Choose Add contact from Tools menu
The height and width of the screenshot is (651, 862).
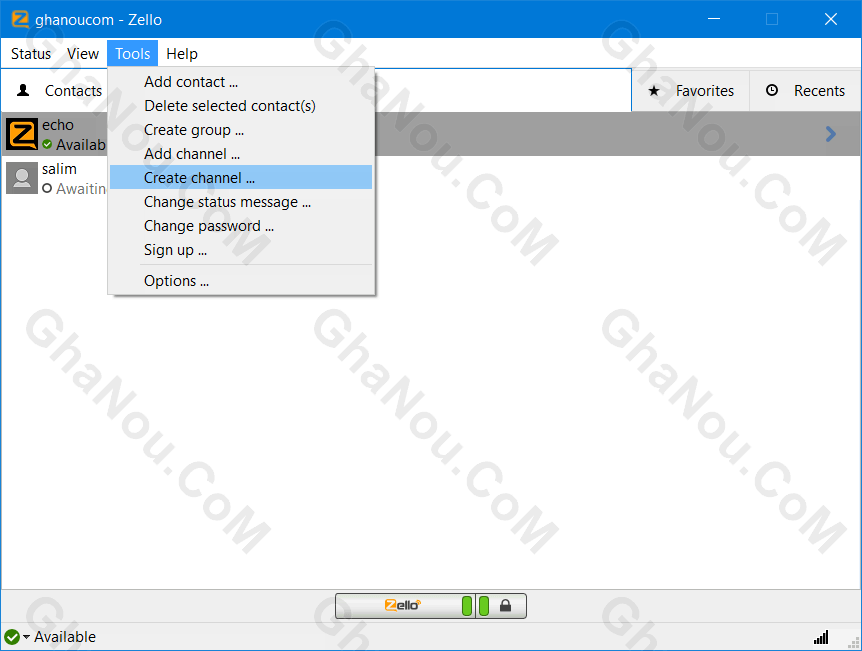click(x=241, y=82)
